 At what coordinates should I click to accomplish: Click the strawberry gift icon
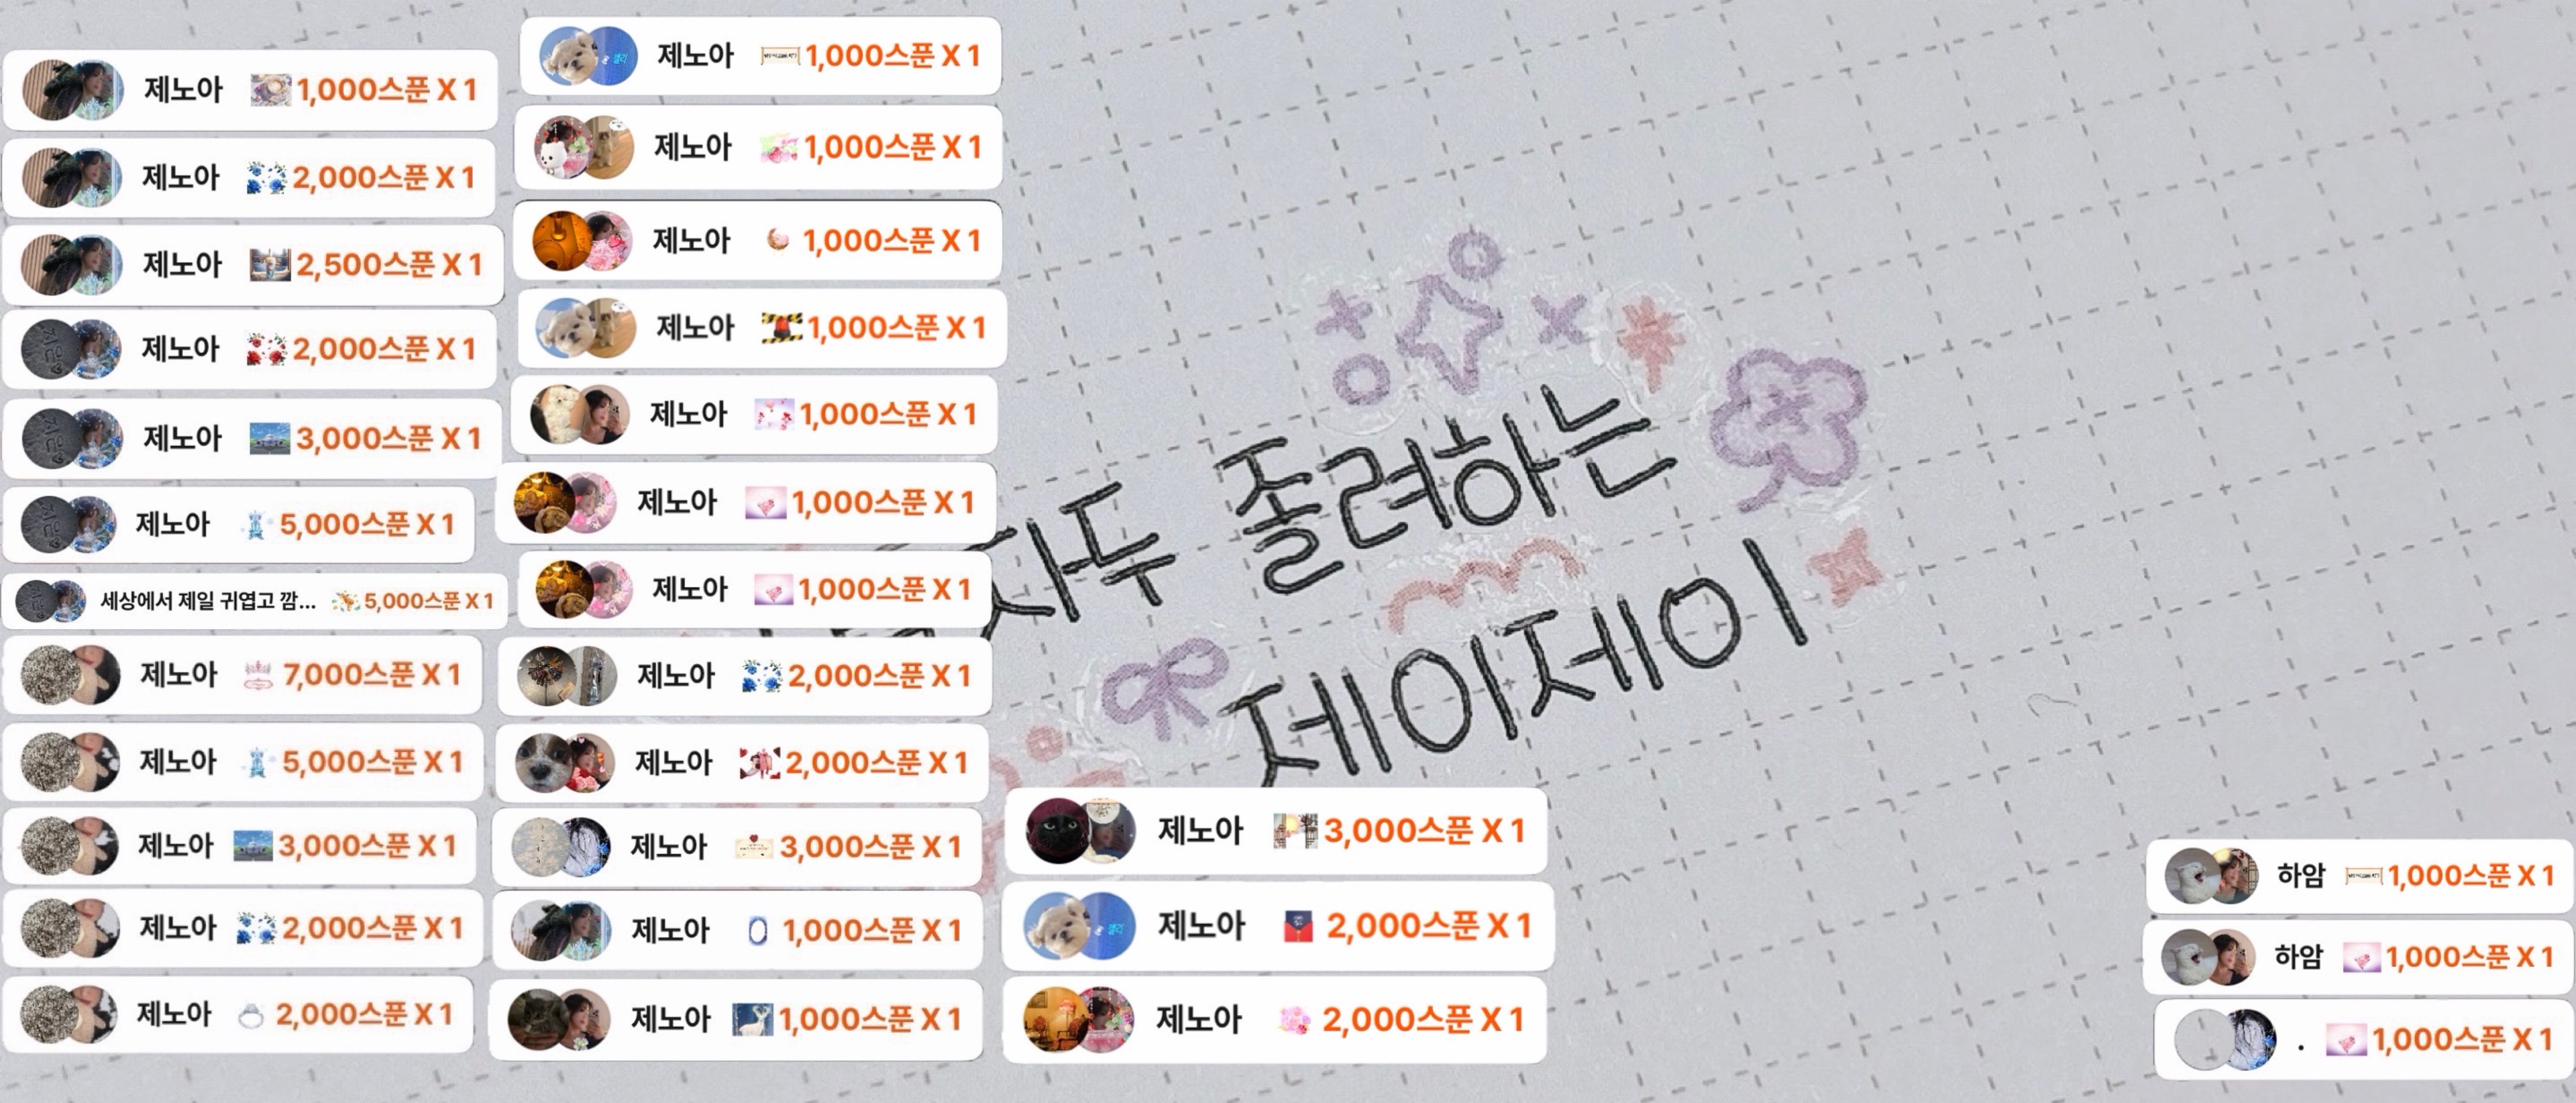(778, 148)
